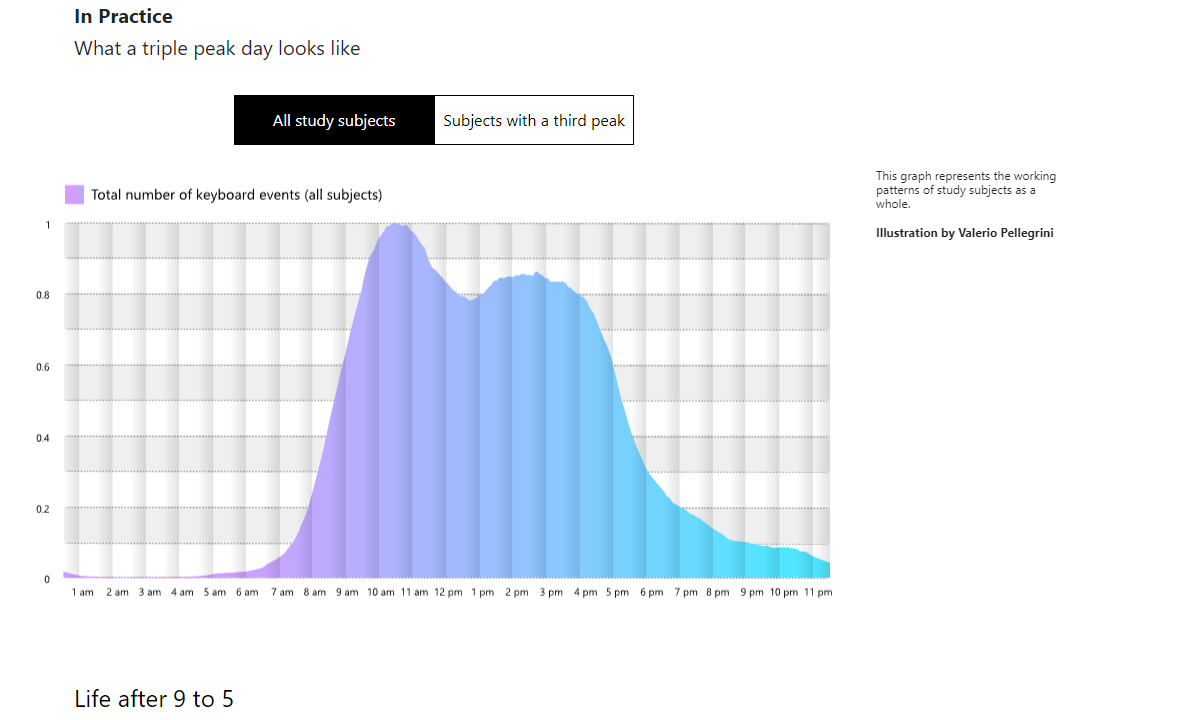Click credit Illustration by Valerio Pellegrini

pyautogui.click(x=965, y=233)
